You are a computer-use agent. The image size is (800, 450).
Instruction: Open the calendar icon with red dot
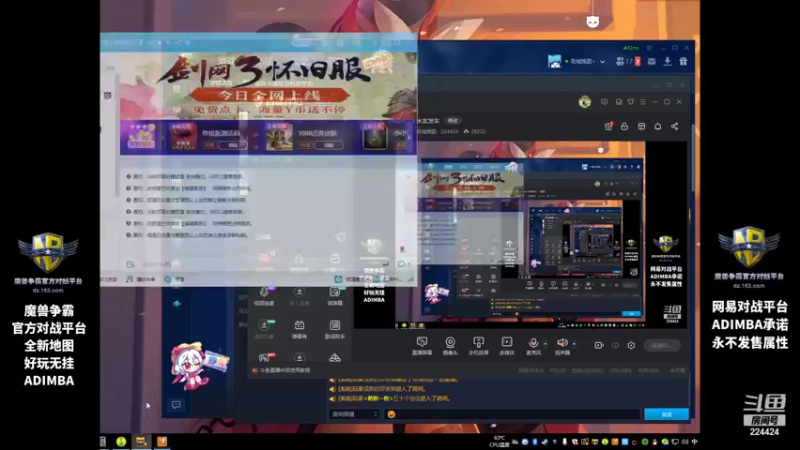608,126
